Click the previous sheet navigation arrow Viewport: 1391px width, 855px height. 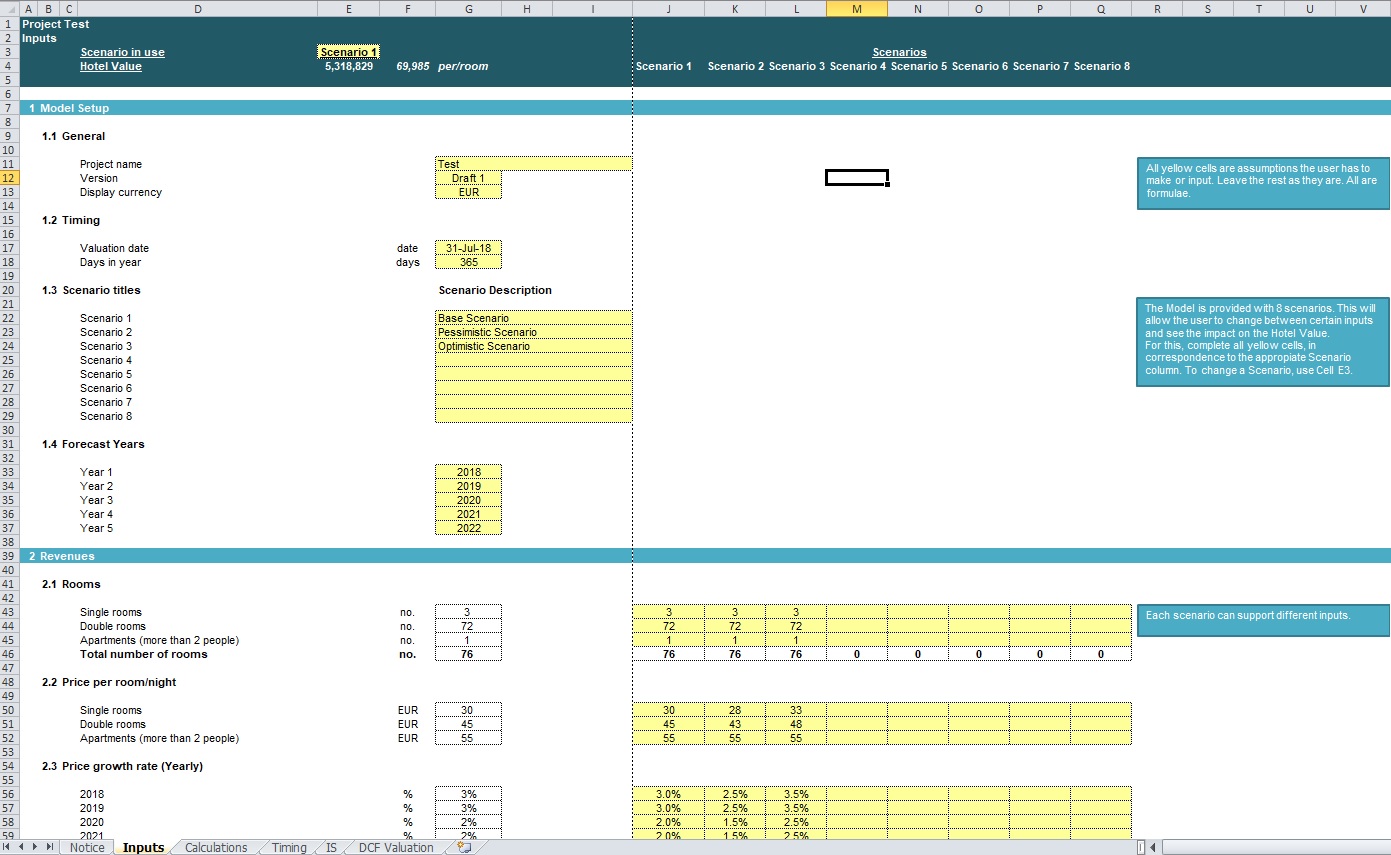(20, 847)
